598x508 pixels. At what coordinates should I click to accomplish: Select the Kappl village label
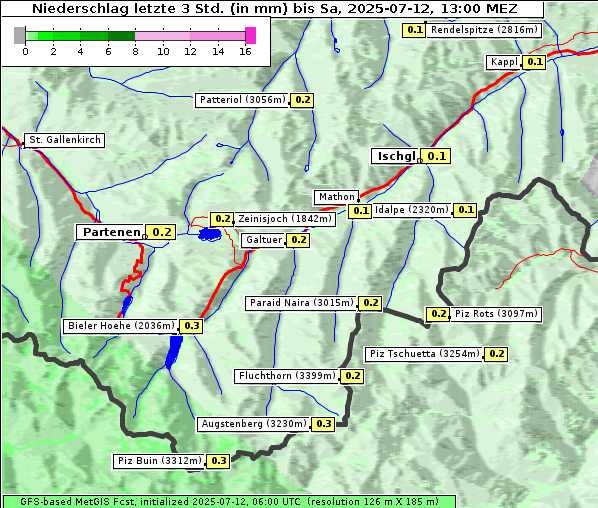coord(504,62)
